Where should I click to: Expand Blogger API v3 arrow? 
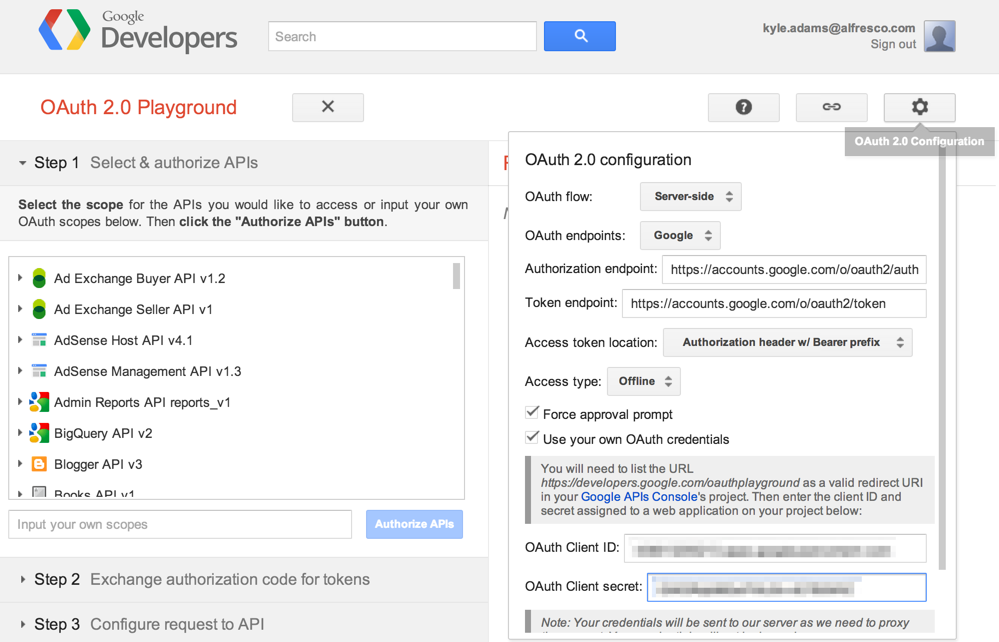[20, 464]
